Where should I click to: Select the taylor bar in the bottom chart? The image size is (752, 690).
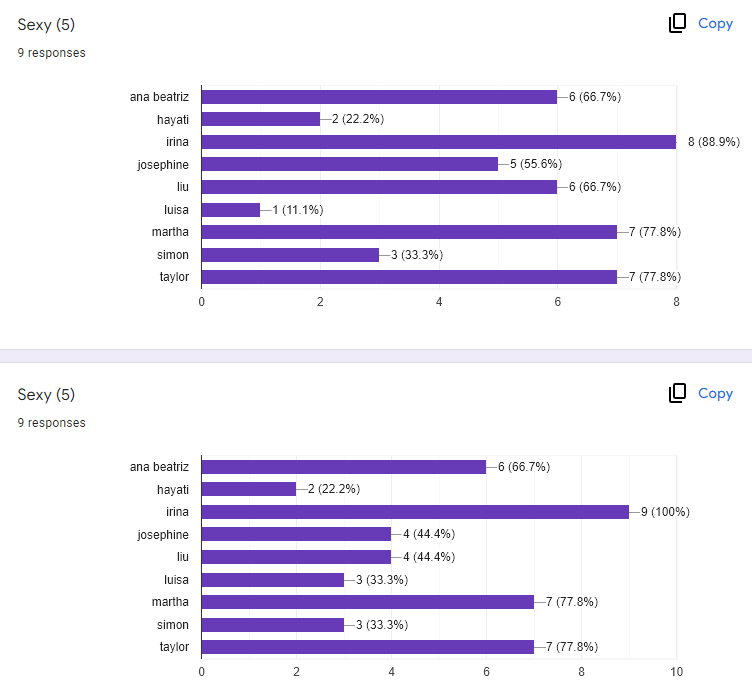[368, 647]
